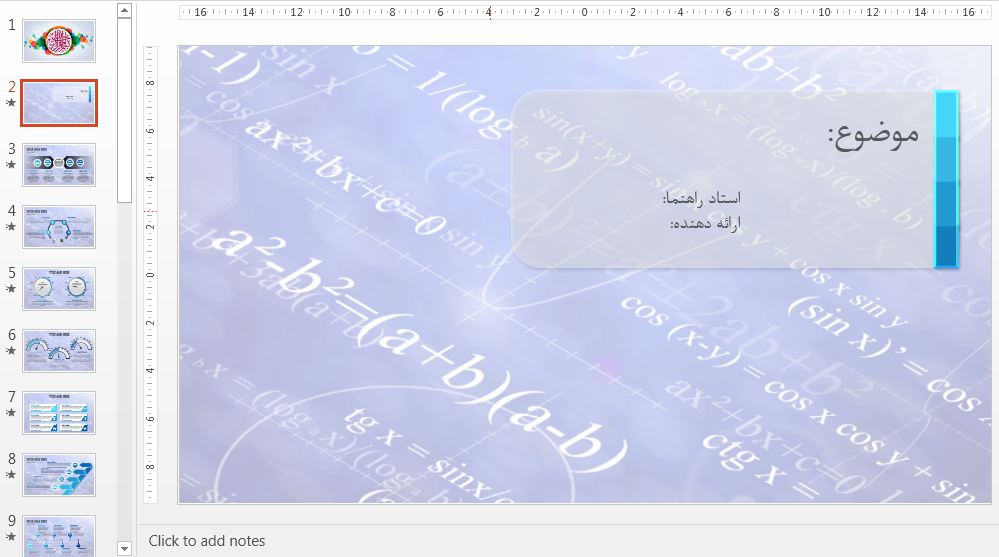
Task: Select slide 3 thumbnail
Action: point(59,164)
